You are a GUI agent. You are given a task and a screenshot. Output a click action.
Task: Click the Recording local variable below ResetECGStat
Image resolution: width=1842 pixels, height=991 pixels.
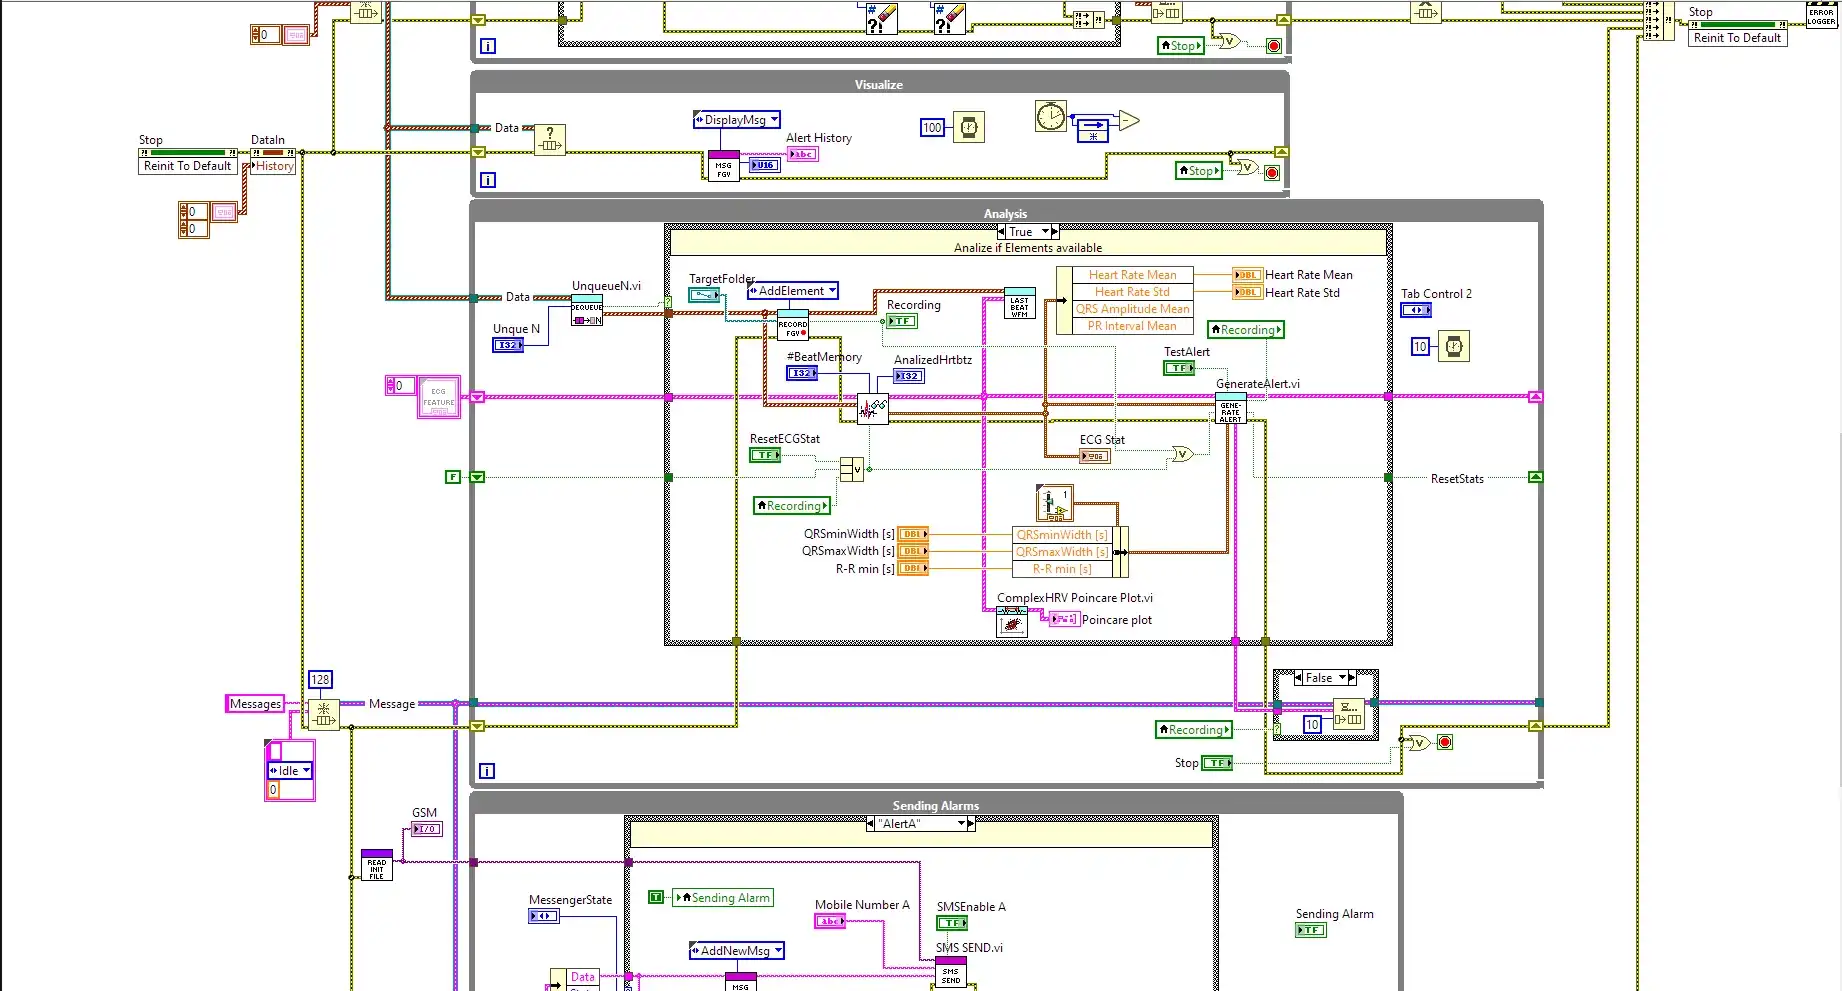[x=792, y=506]
